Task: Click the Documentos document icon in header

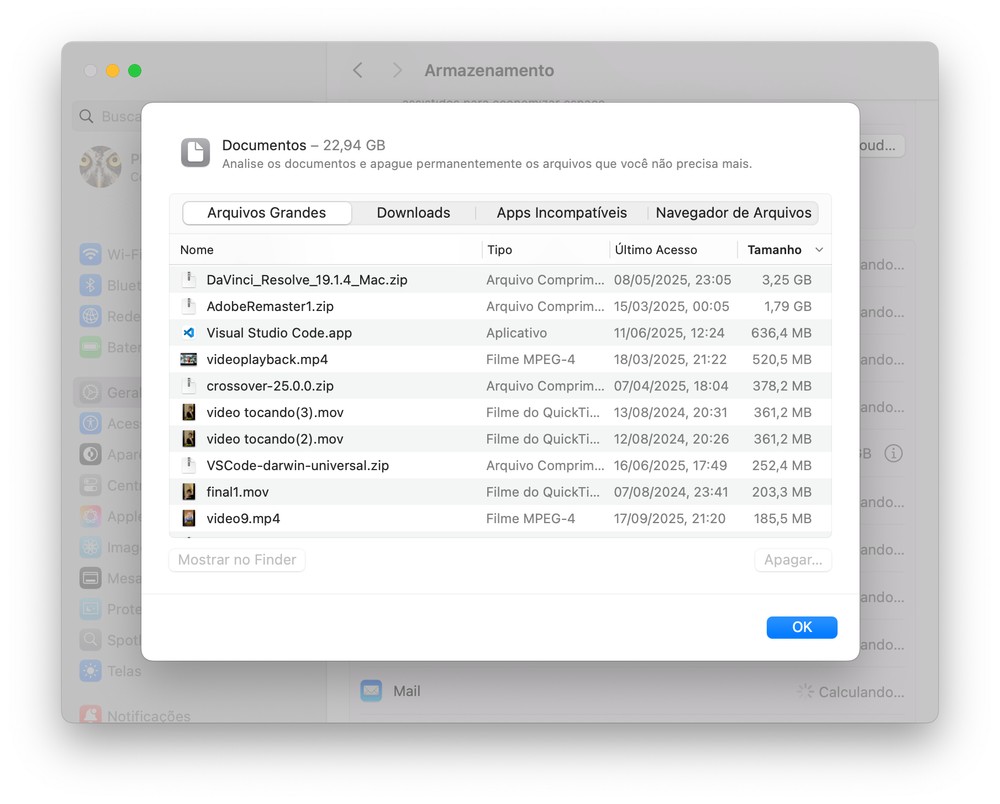Action: [x=196, y=152]
